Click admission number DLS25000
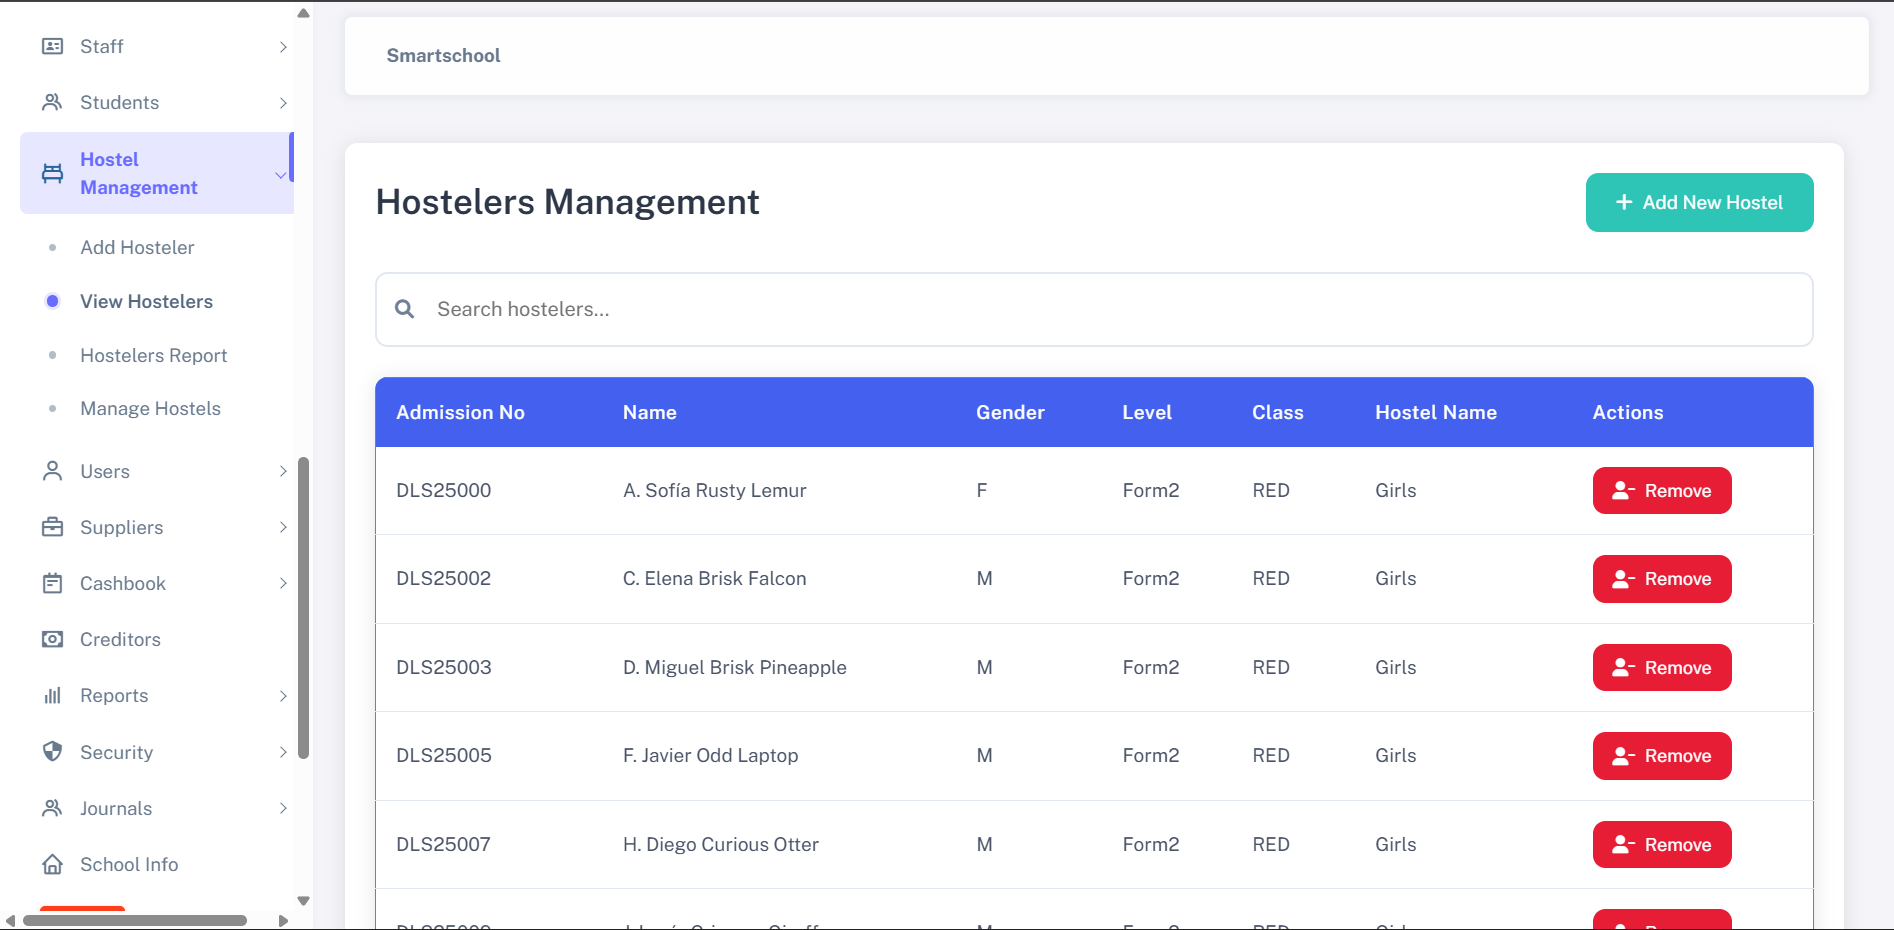 click(x=444, y=490)
